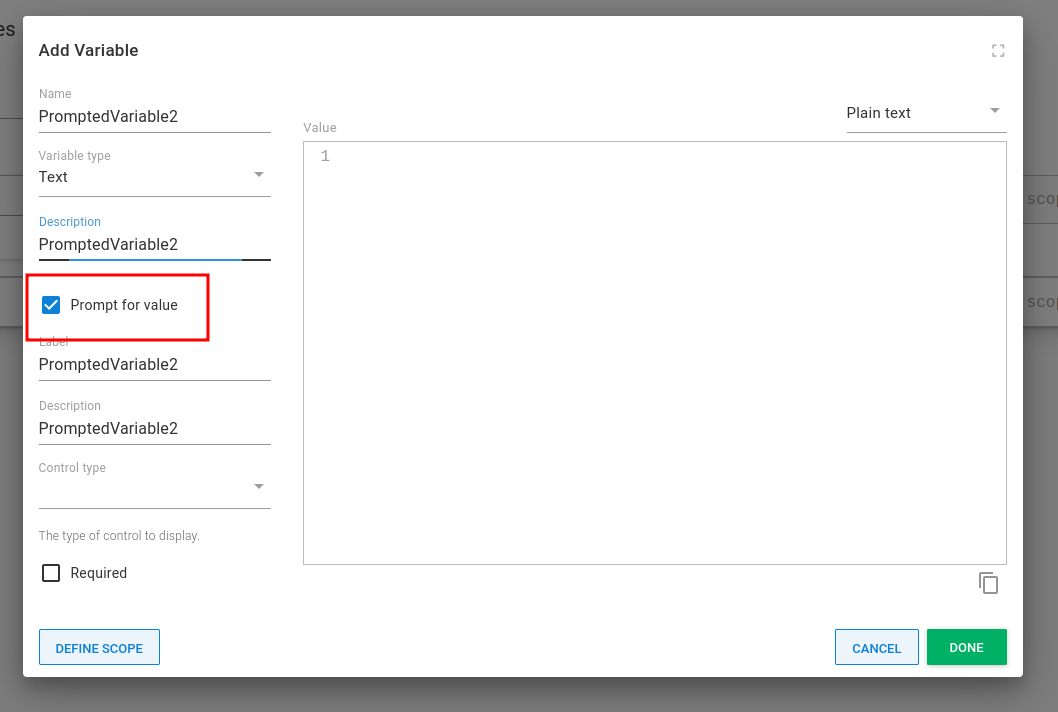Enable the Required checkbox
This screenshot has width=1058, height=712.
tap(50, 572)
